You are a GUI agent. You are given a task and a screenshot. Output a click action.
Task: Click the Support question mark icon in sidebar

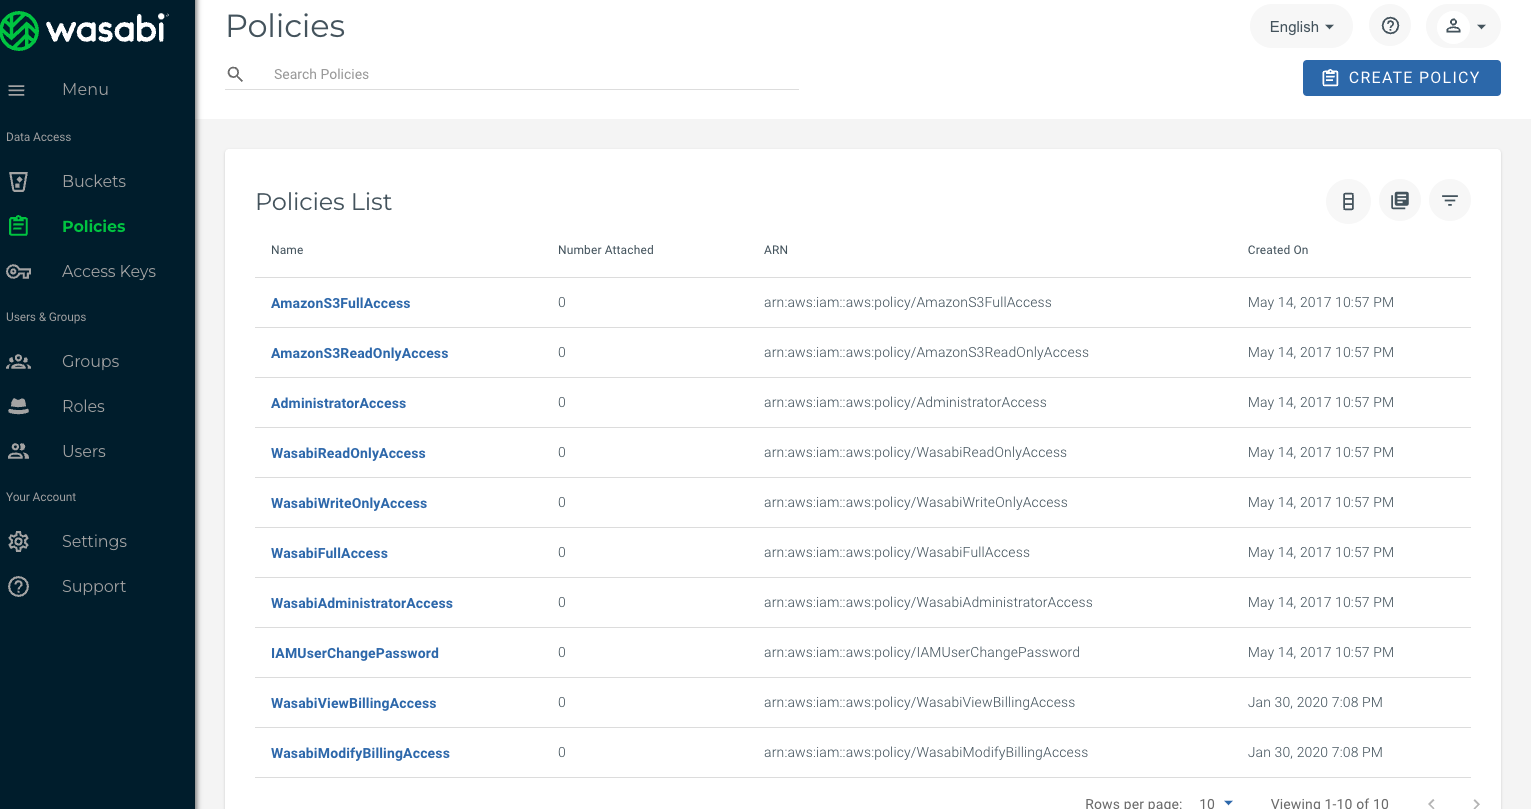pyautogui.click(x=18, y=586)
